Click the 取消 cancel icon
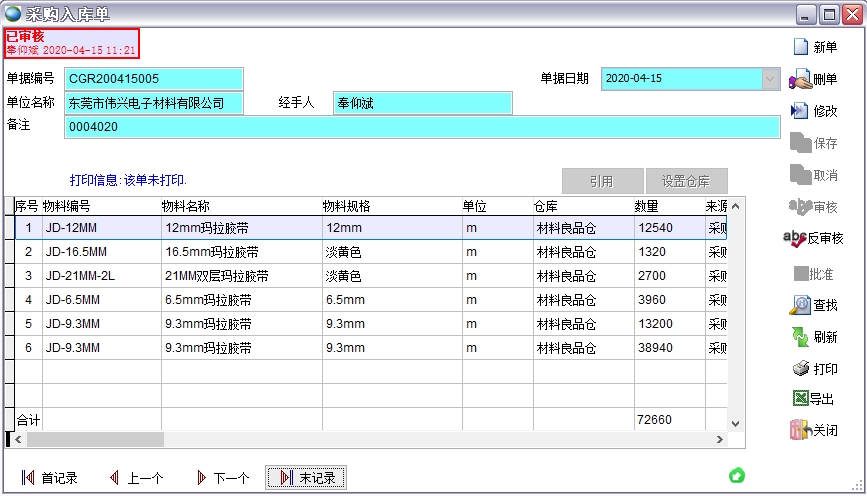867x496 pixels. coord(800,175)
